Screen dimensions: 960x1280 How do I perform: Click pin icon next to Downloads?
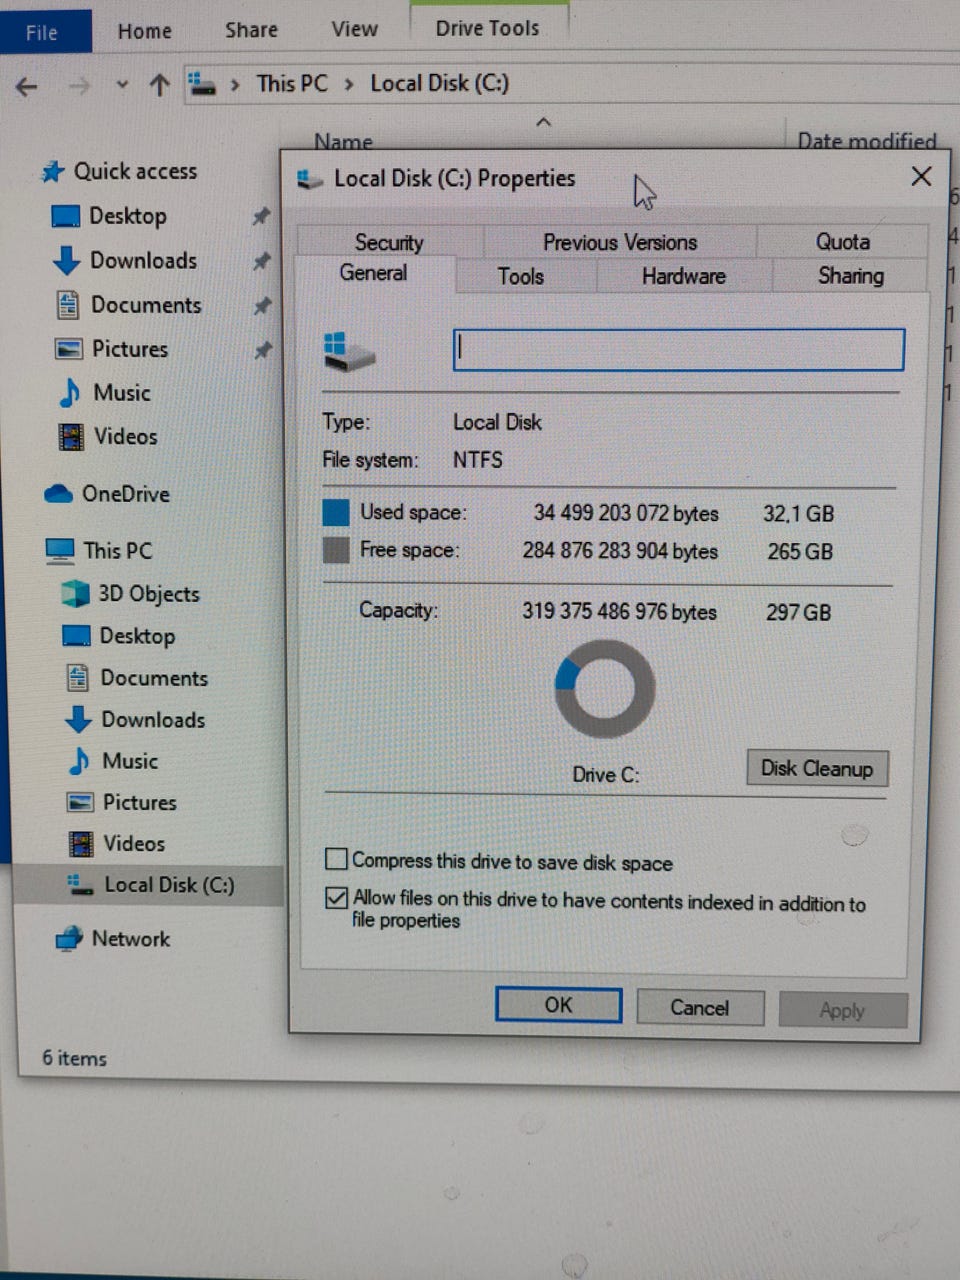pos(262,261)
